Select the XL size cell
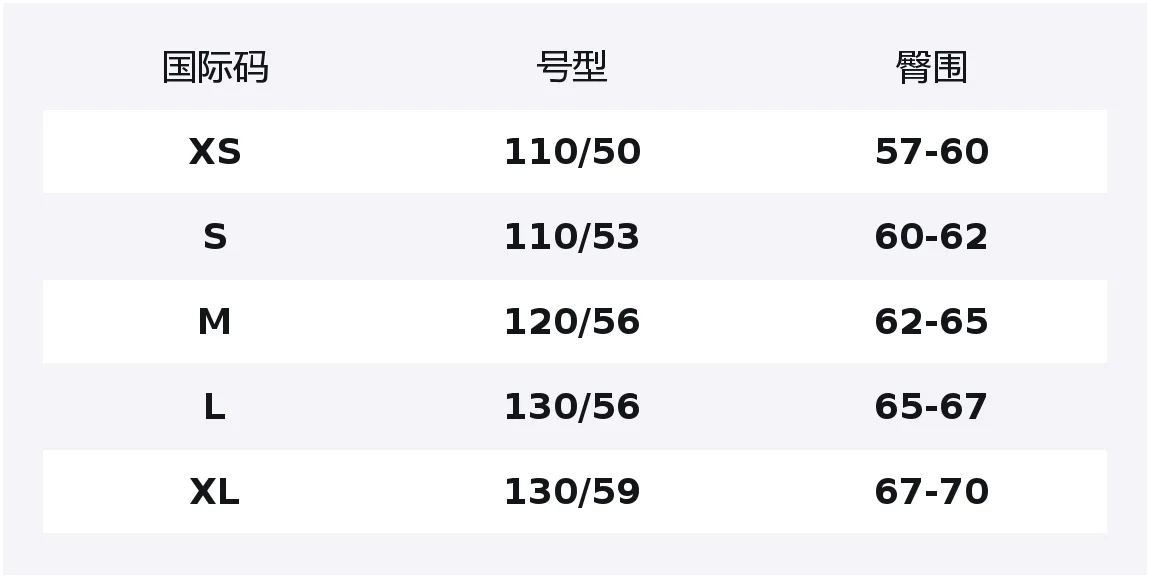Image resolution: width=1150 pixels, height=578 pixels. pyautogui.click(x=215, y=492)
